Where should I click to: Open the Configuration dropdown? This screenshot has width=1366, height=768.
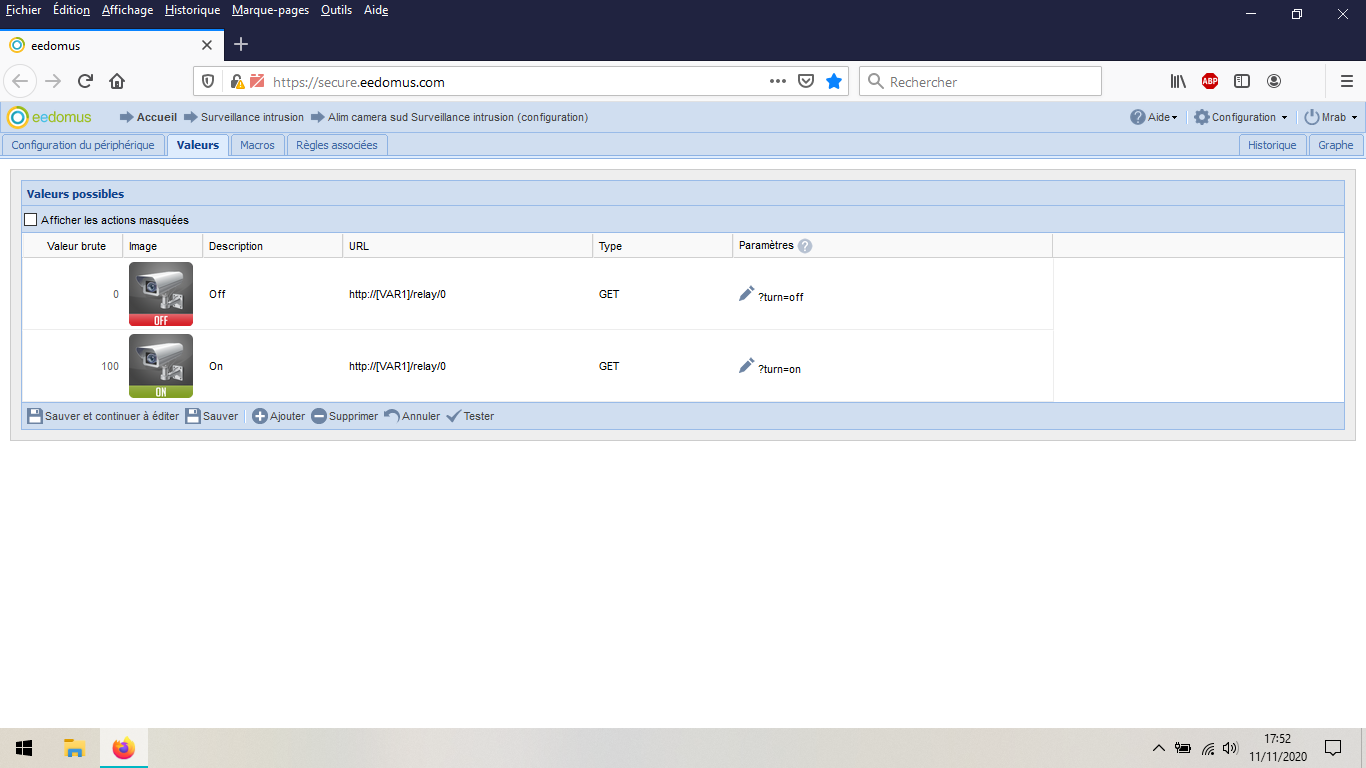(1241, 117)
